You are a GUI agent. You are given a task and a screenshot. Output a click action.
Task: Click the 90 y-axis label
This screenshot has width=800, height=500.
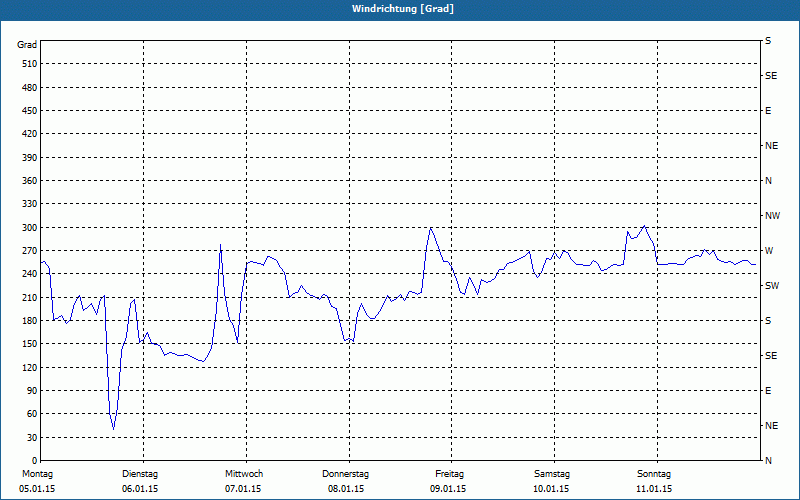[x=32, y=390]
